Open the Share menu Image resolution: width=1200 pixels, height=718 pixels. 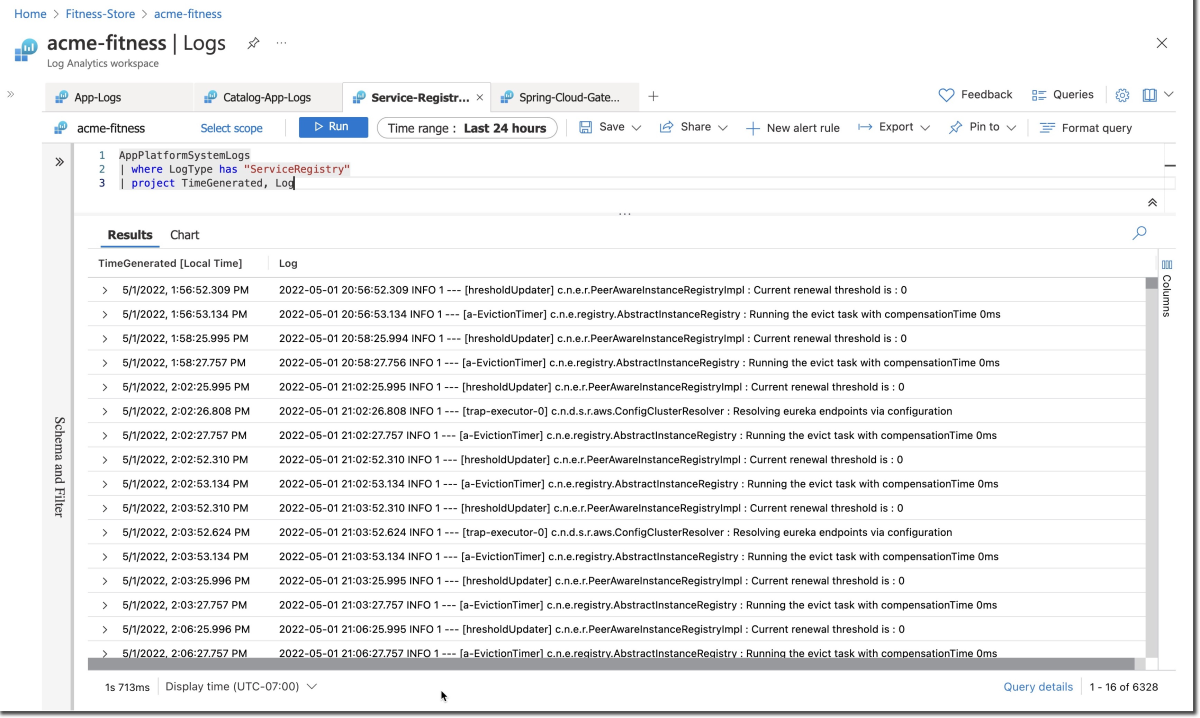point(693,127)
